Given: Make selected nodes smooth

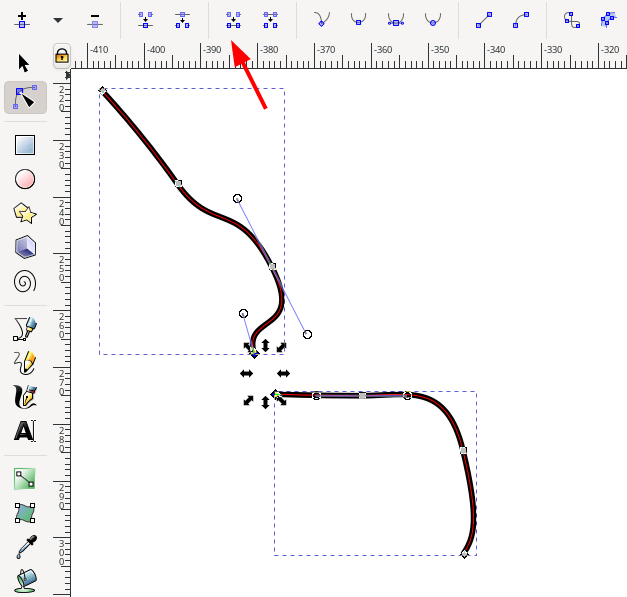Looking at the screenshot, I should pos(358,19).
